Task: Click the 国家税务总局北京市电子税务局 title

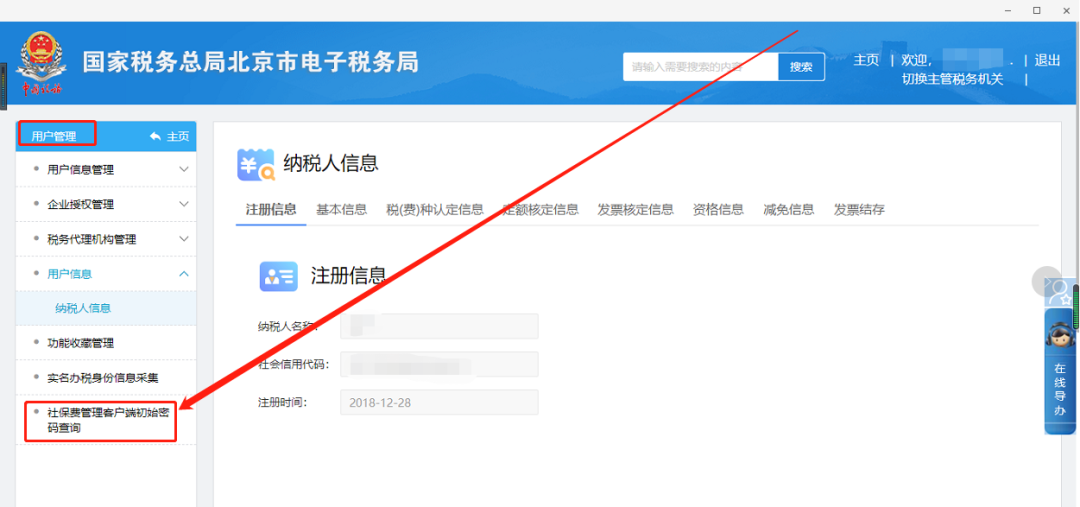Action: [x=251, y=62]
